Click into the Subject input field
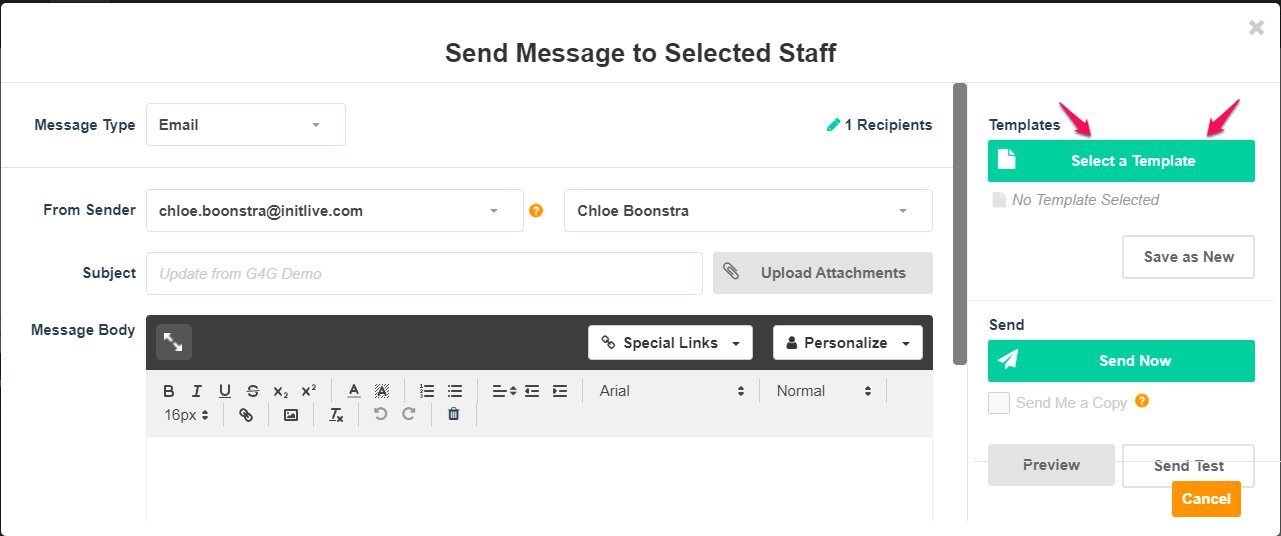 (424, 273)
